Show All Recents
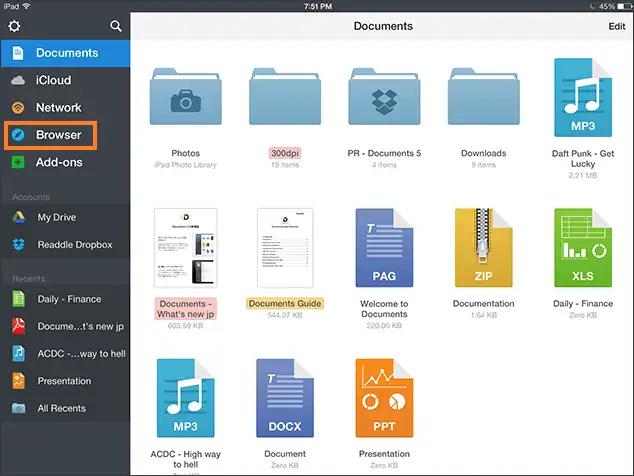 click(65, 408)
